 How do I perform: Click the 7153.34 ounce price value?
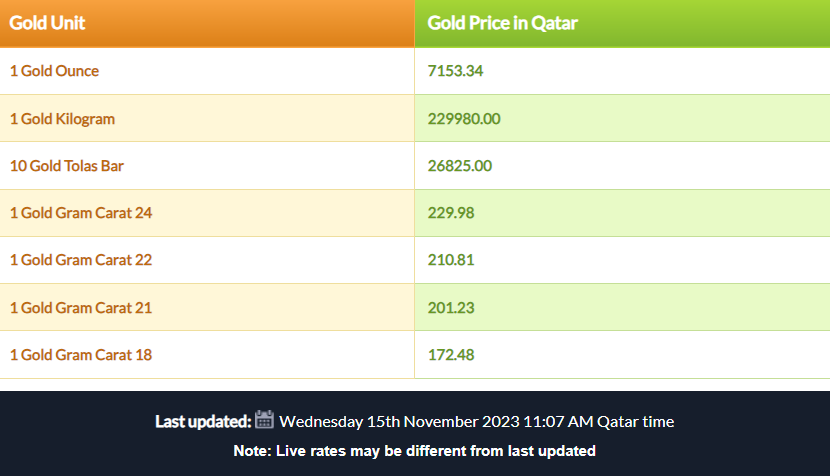pos(455,71)
